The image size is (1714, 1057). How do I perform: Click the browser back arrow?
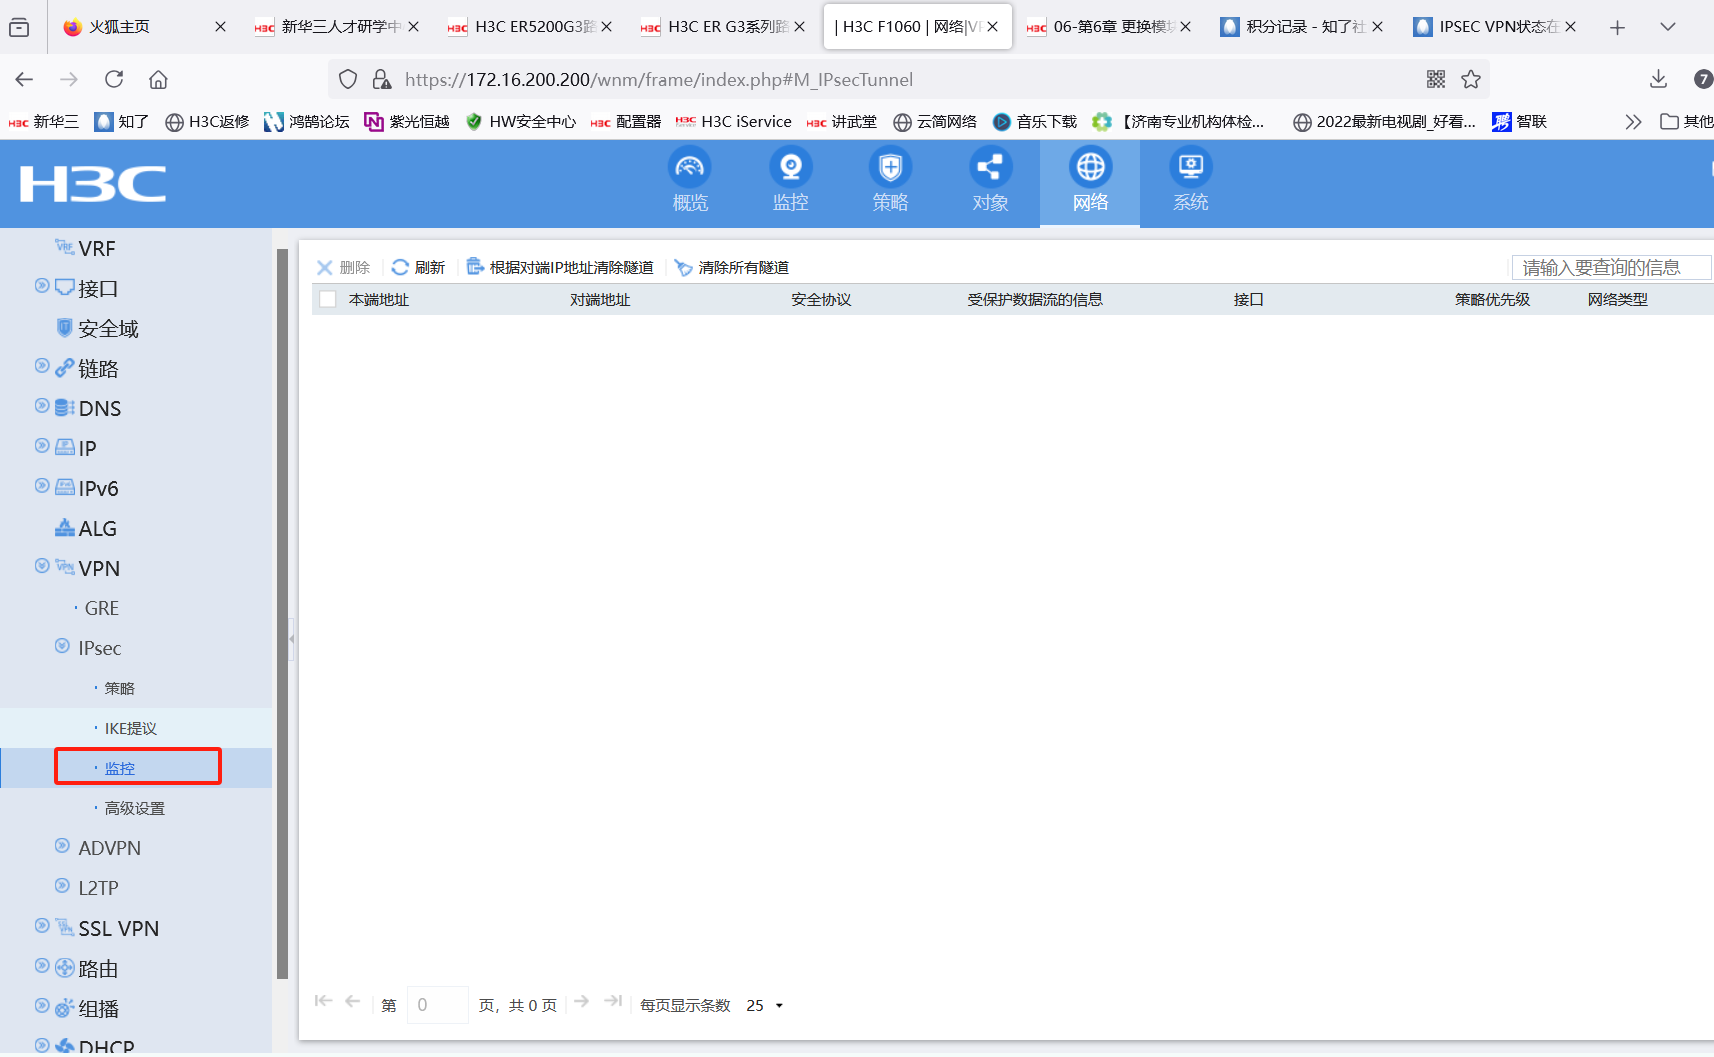pyautogui.click(x=25, y=79)
